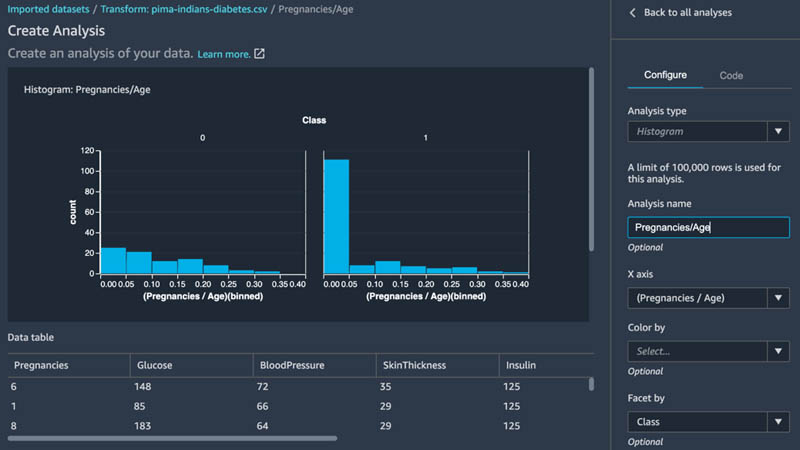Click the Analysis type dropdown arrow

coord(778,132)
